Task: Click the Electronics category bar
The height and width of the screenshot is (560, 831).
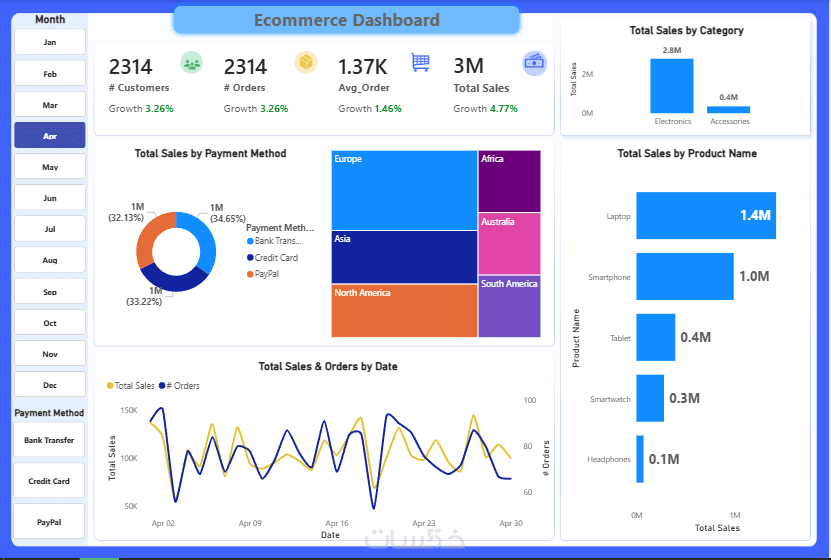Action: (671, 86)
